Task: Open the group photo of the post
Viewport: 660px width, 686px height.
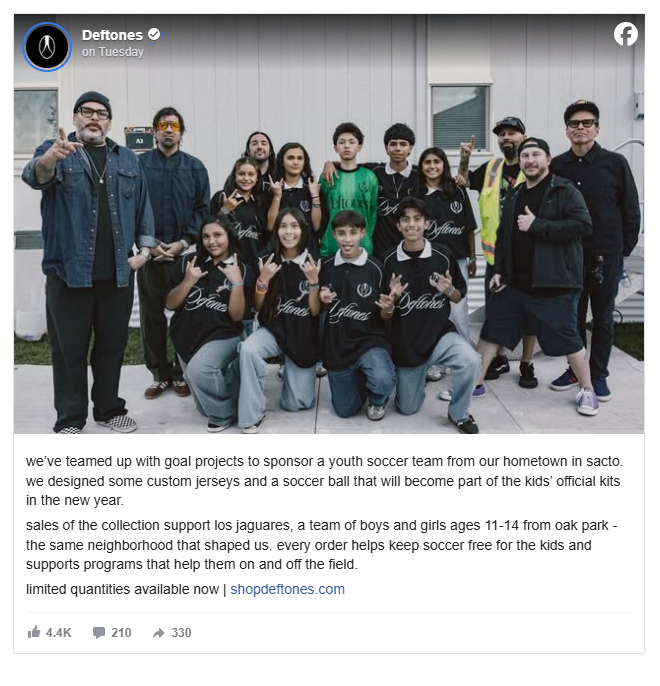Action: click(x=329, y=224)
